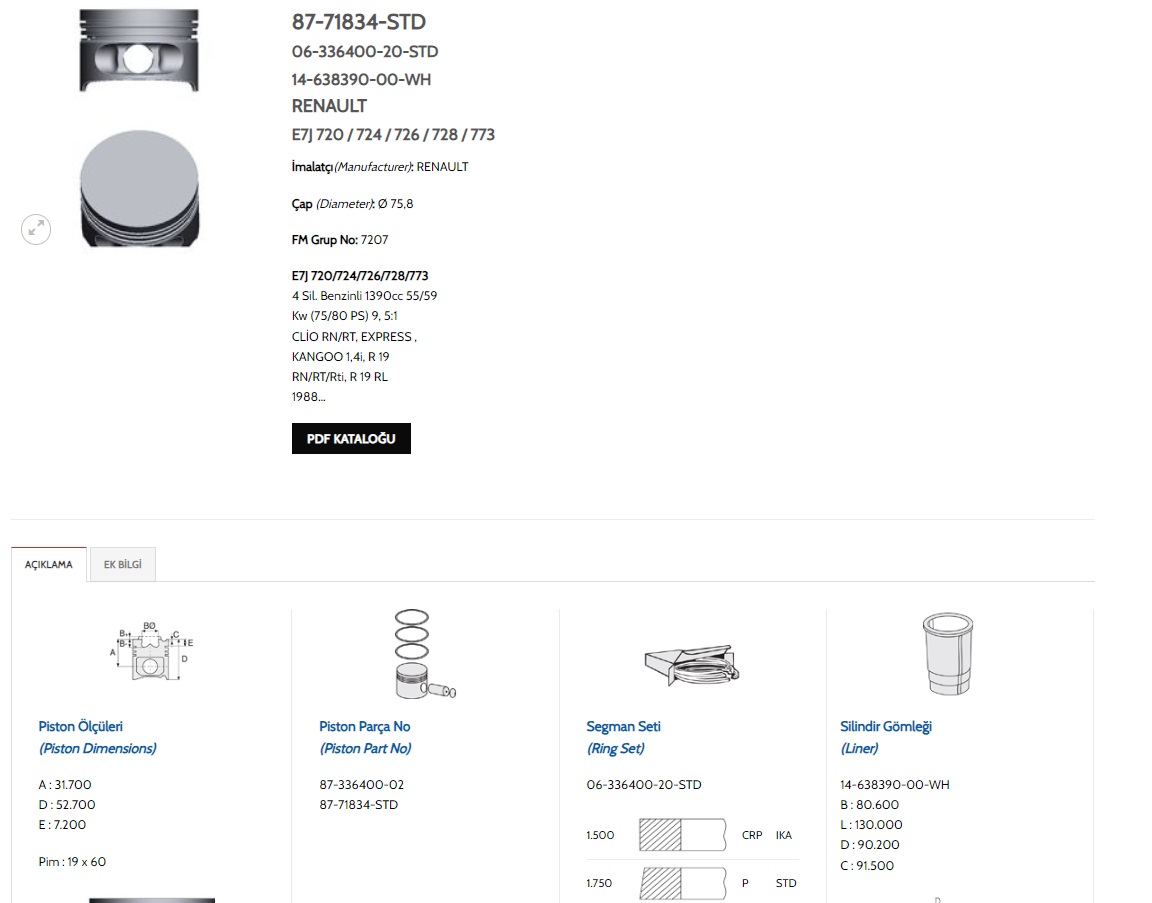1152x903 pixels.
Task: Click the image zoom expand icon
Action: pyautogui.click(x=36, y=230)
